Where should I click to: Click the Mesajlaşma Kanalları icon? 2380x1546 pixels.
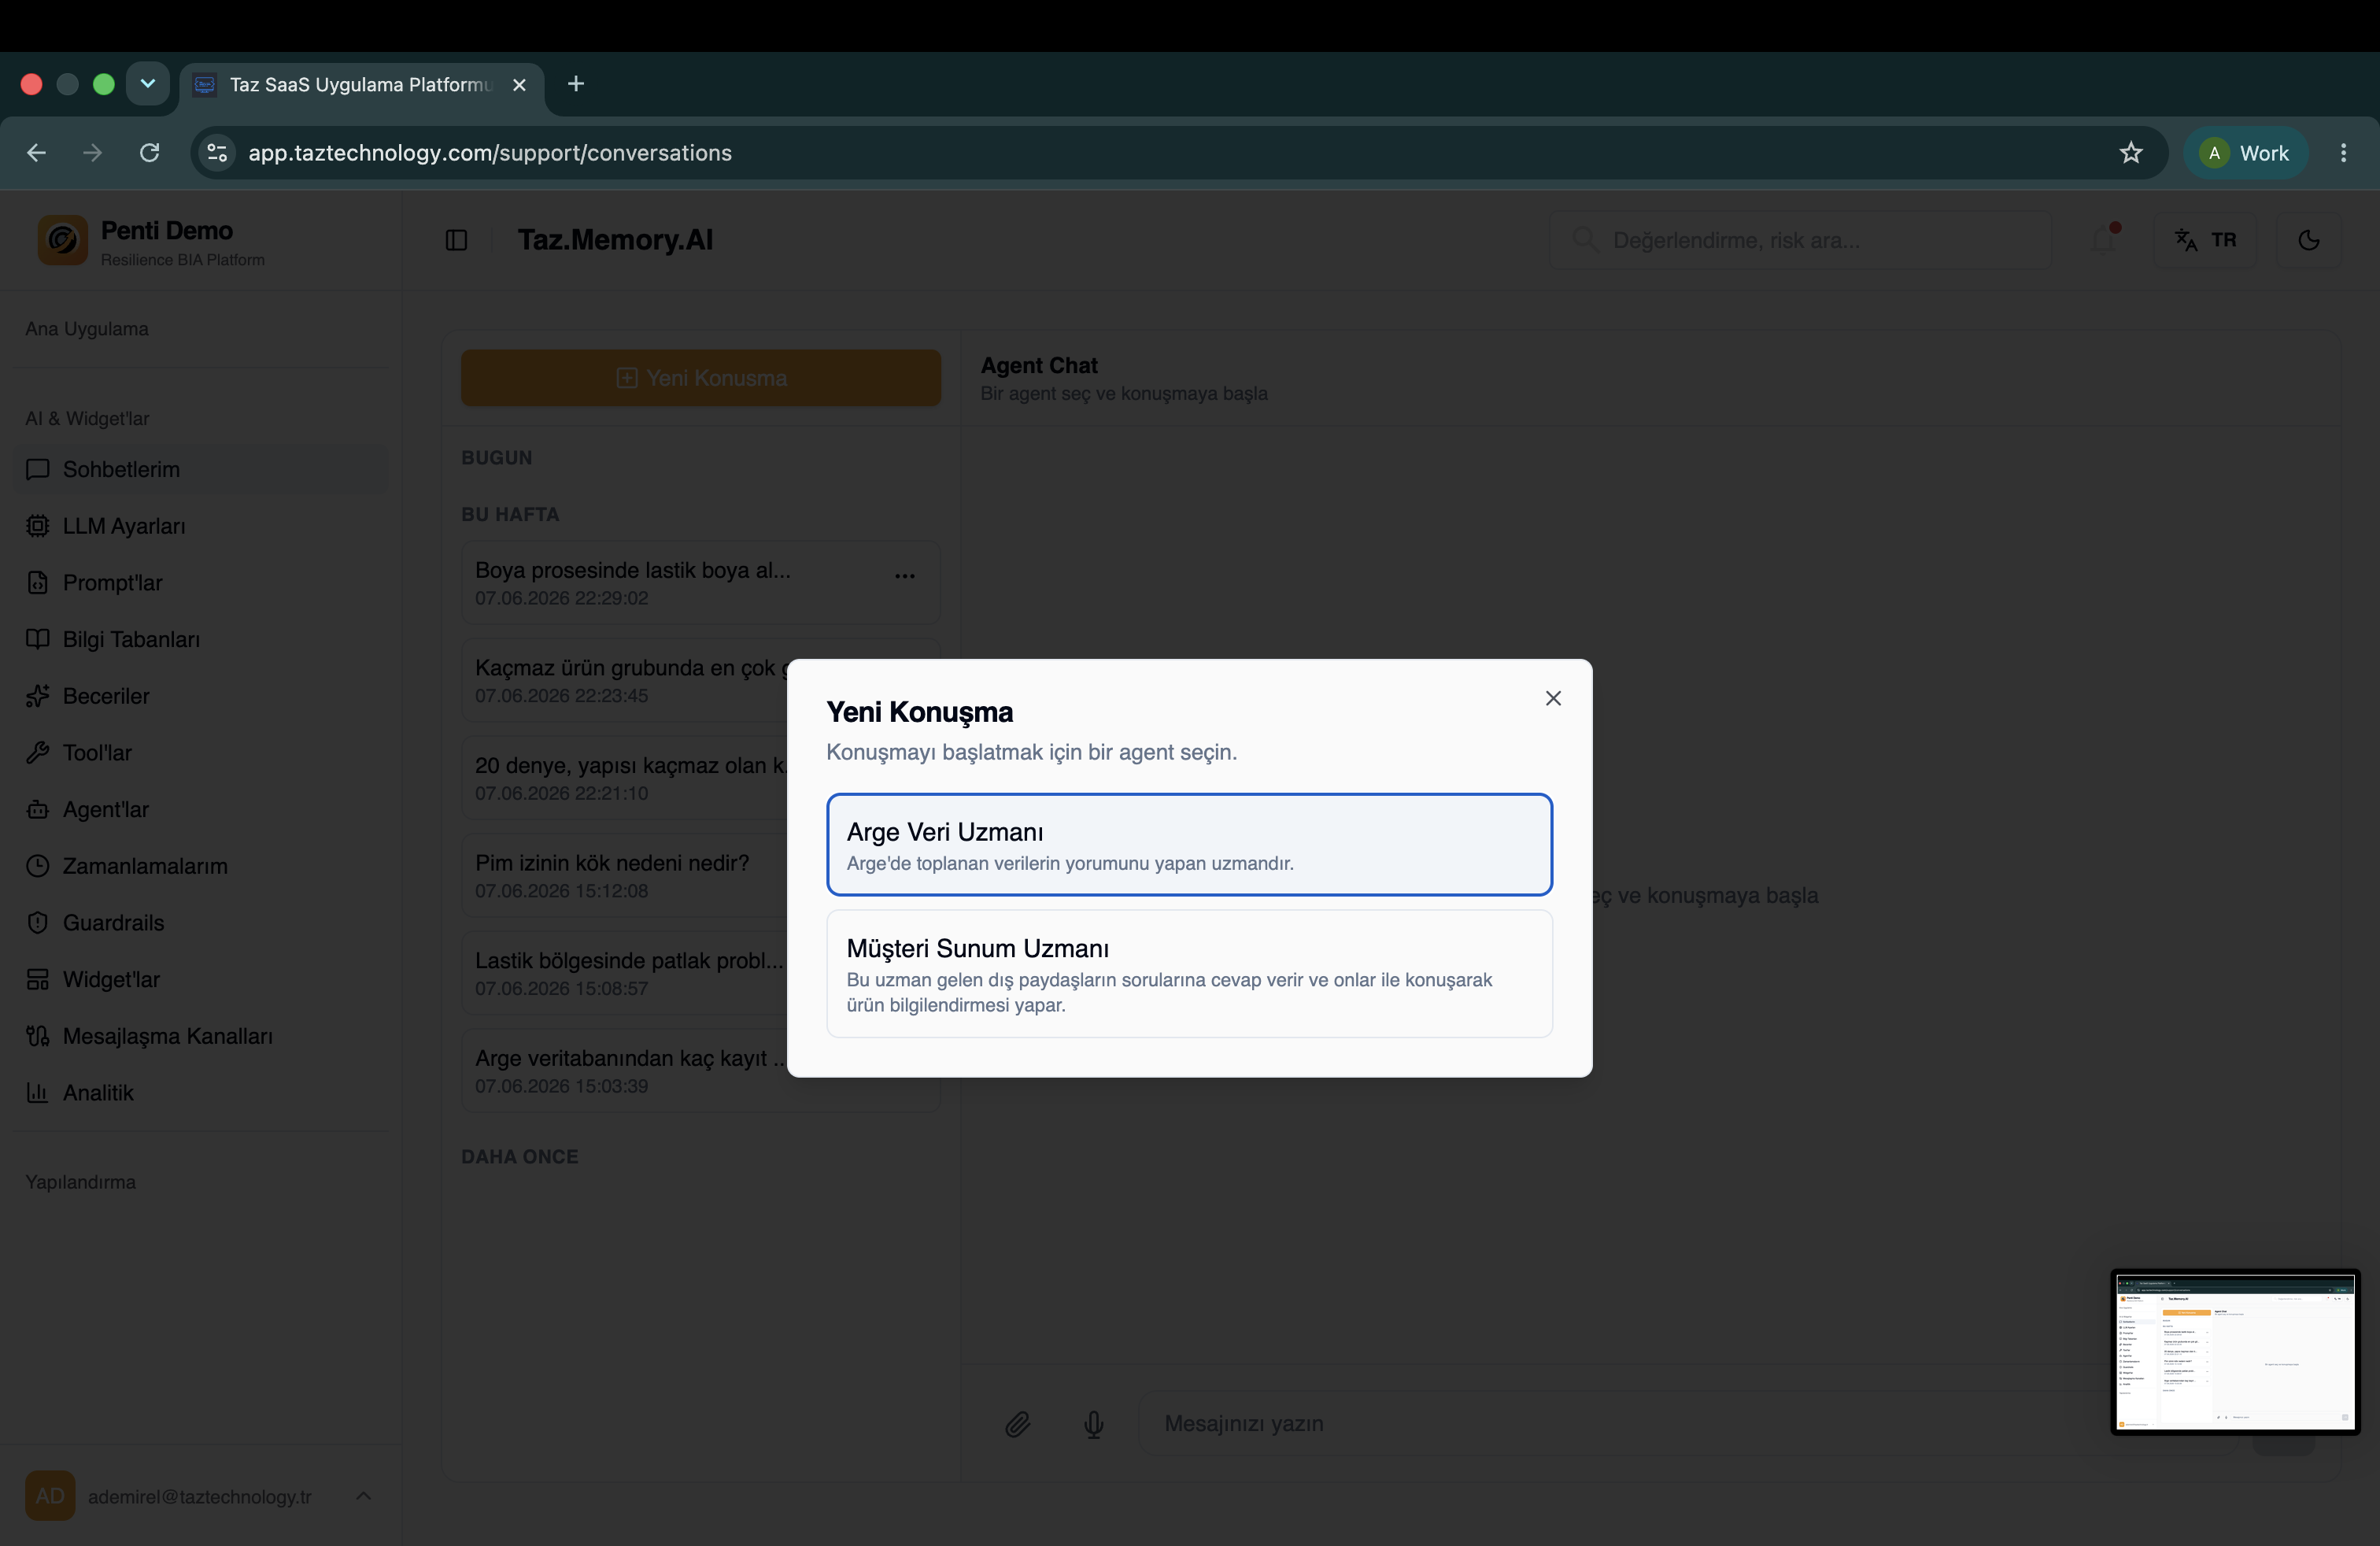(x=37, y=1036)
